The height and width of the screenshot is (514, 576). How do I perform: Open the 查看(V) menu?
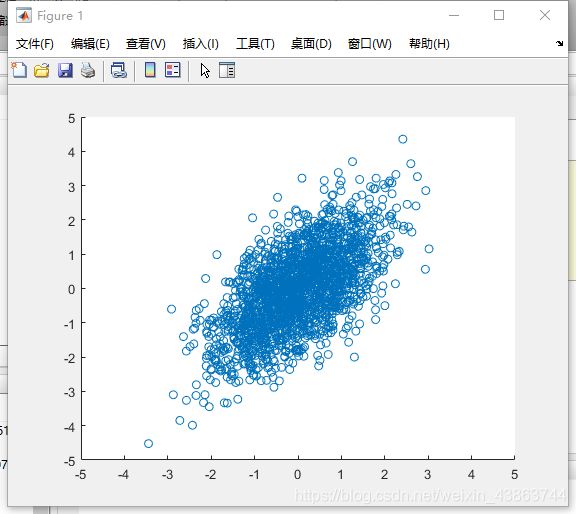coord(146,44)
